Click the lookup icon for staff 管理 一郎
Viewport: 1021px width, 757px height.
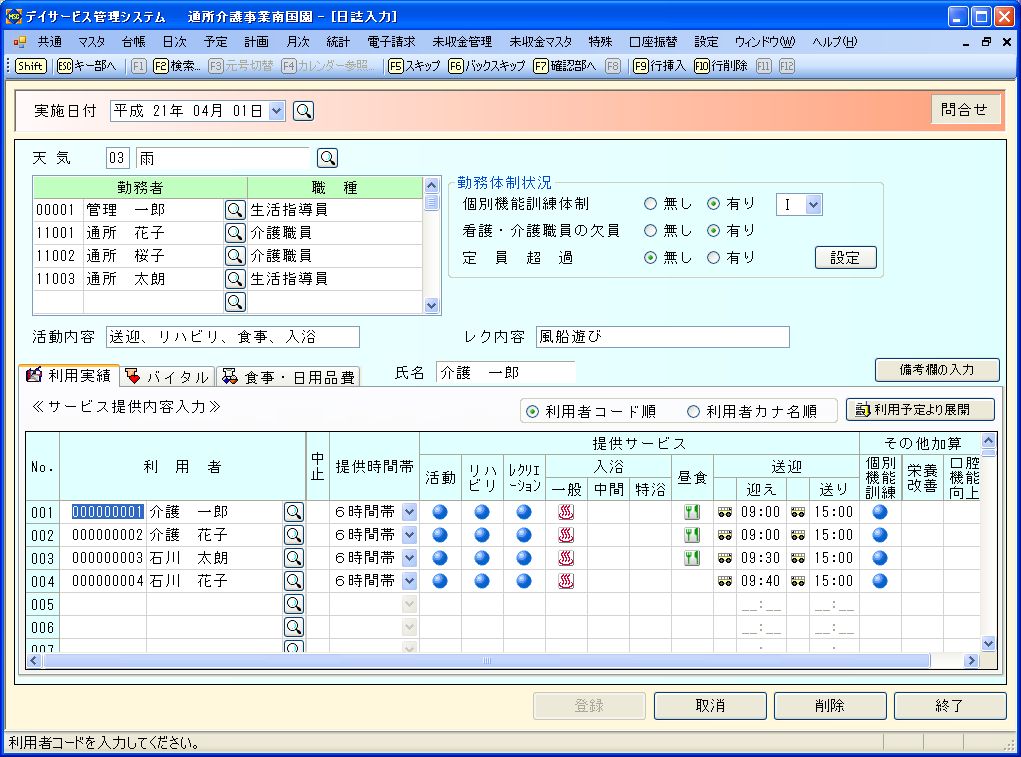coord(234,210)
